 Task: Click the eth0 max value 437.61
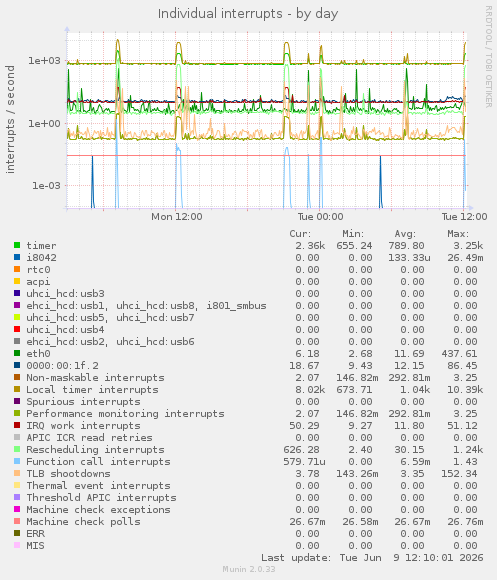coord(459,354)
